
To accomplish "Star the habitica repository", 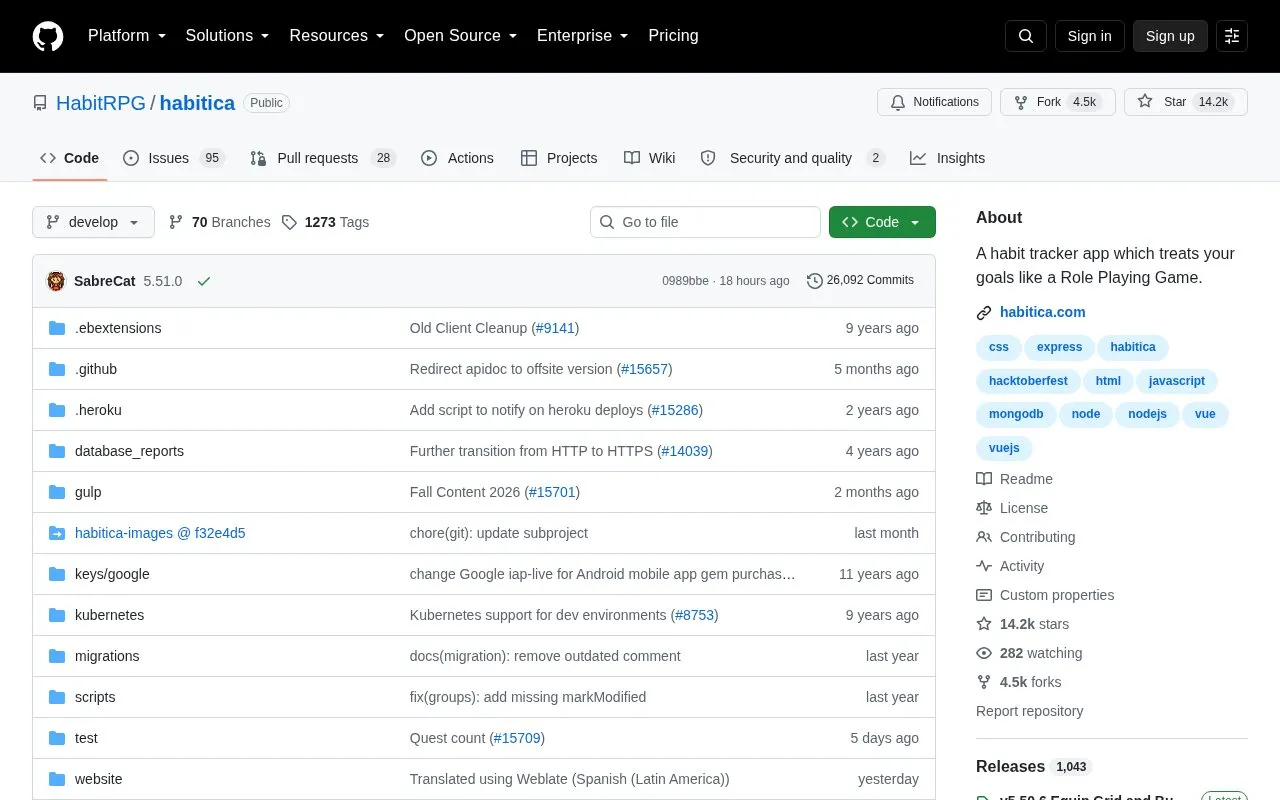I will (1186, 102).
